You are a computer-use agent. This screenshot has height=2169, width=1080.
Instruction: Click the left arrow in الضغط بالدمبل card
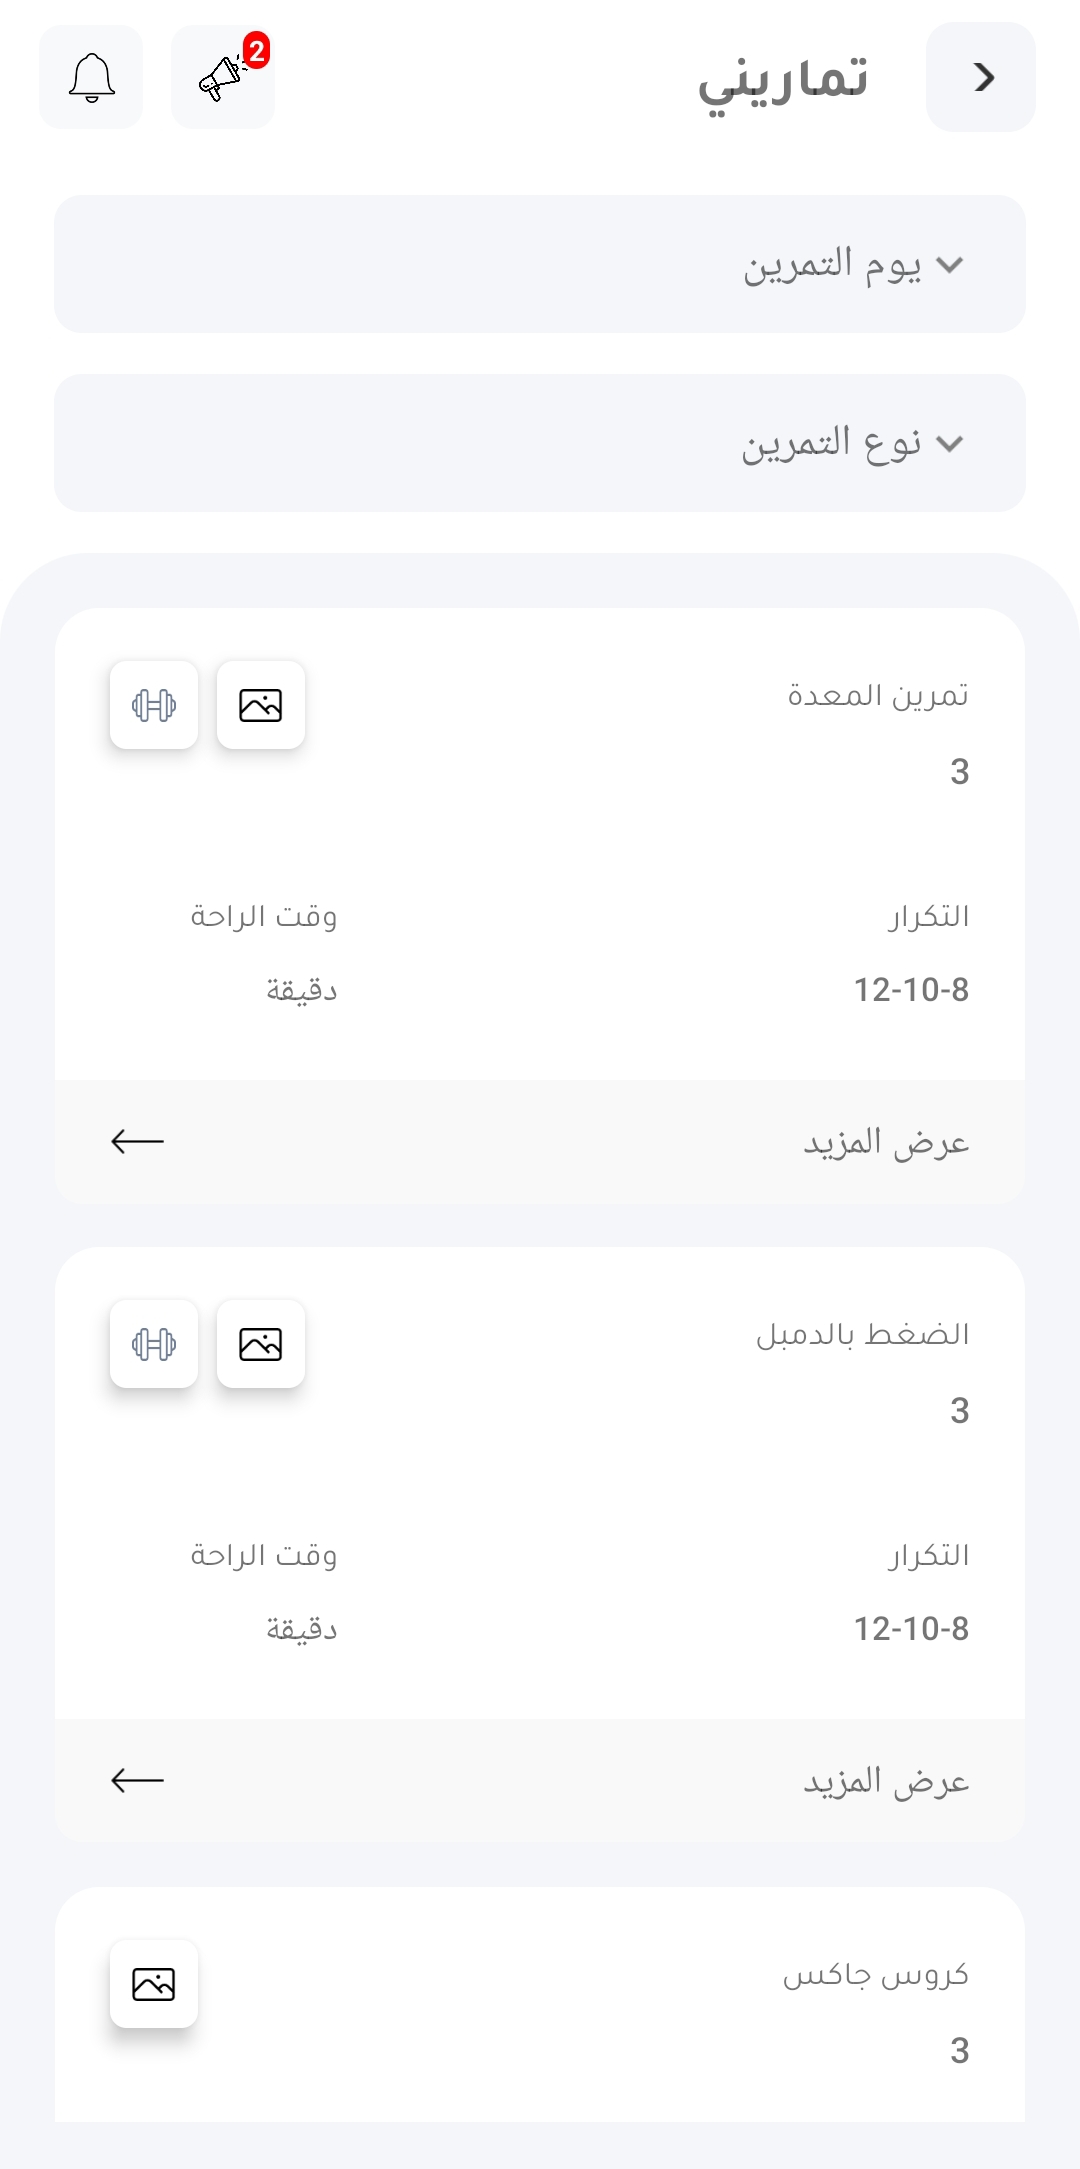click(x=138, y=1780)
